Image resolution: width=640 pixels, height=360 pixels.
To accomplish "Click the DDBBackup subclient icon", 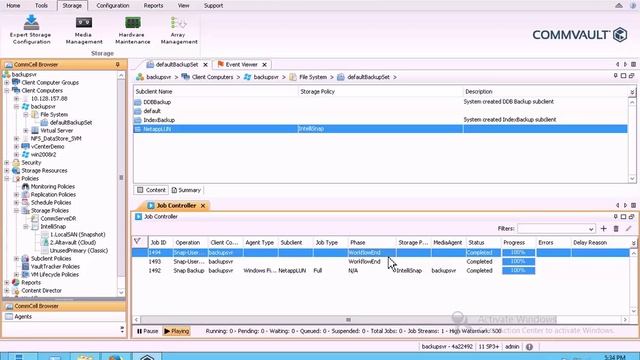I will point(138,102).
